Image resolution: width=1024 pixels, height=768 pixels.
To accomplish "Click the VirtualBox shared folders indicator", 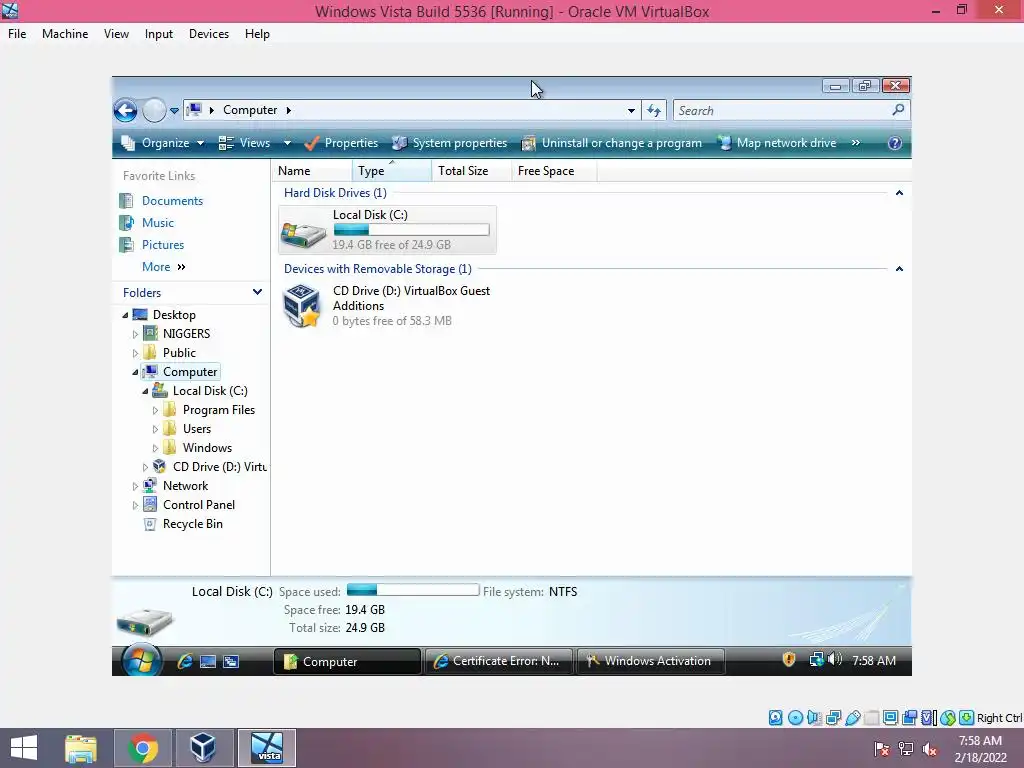I will [x=871, y=718].
